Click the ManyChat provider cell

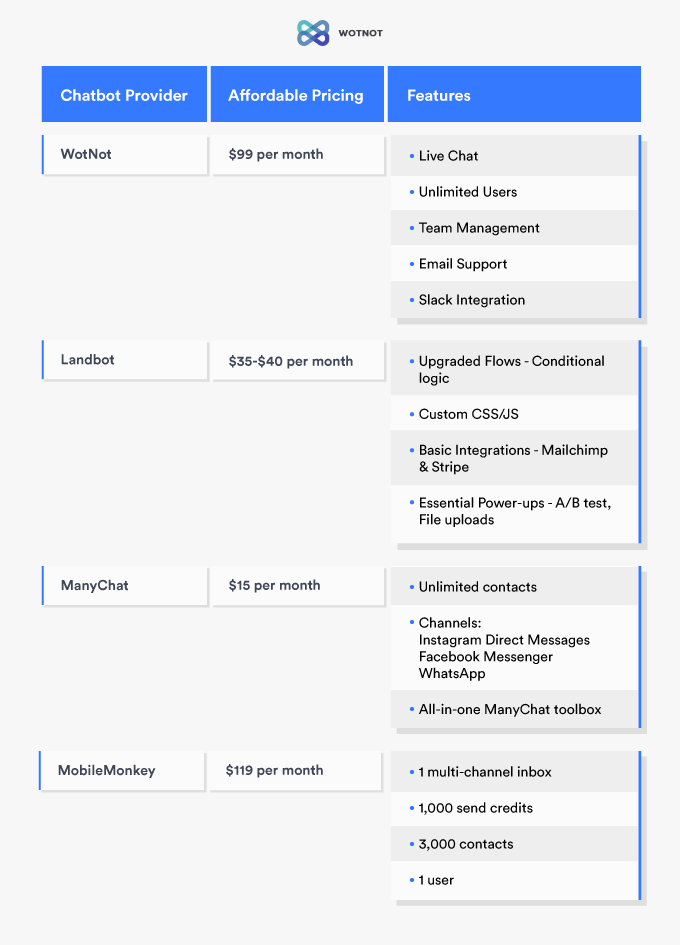[x=124, y=585]
